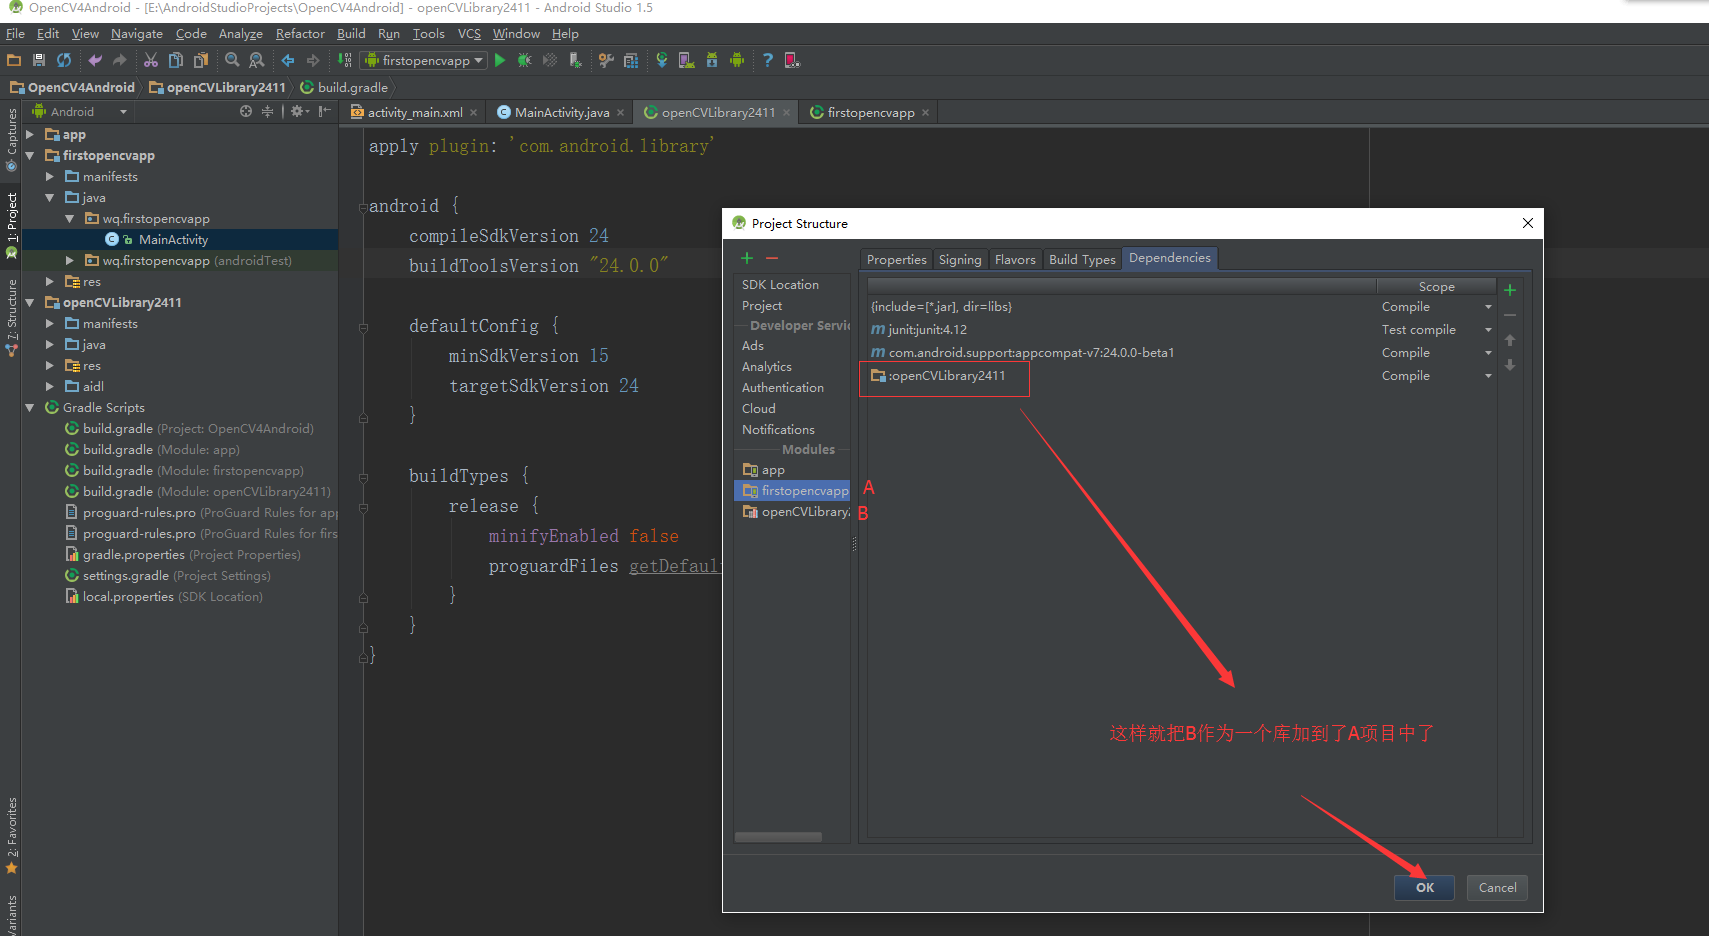Image resolution: width=1709 pixels, height=936 pixels.
Task: Switch to the MainActivity.java editor tab
Action: click(562, 112)
